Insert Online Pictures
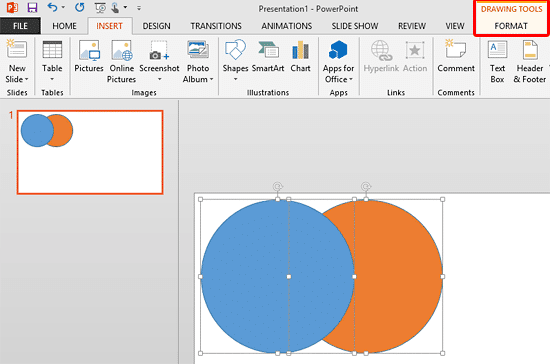 122,61
